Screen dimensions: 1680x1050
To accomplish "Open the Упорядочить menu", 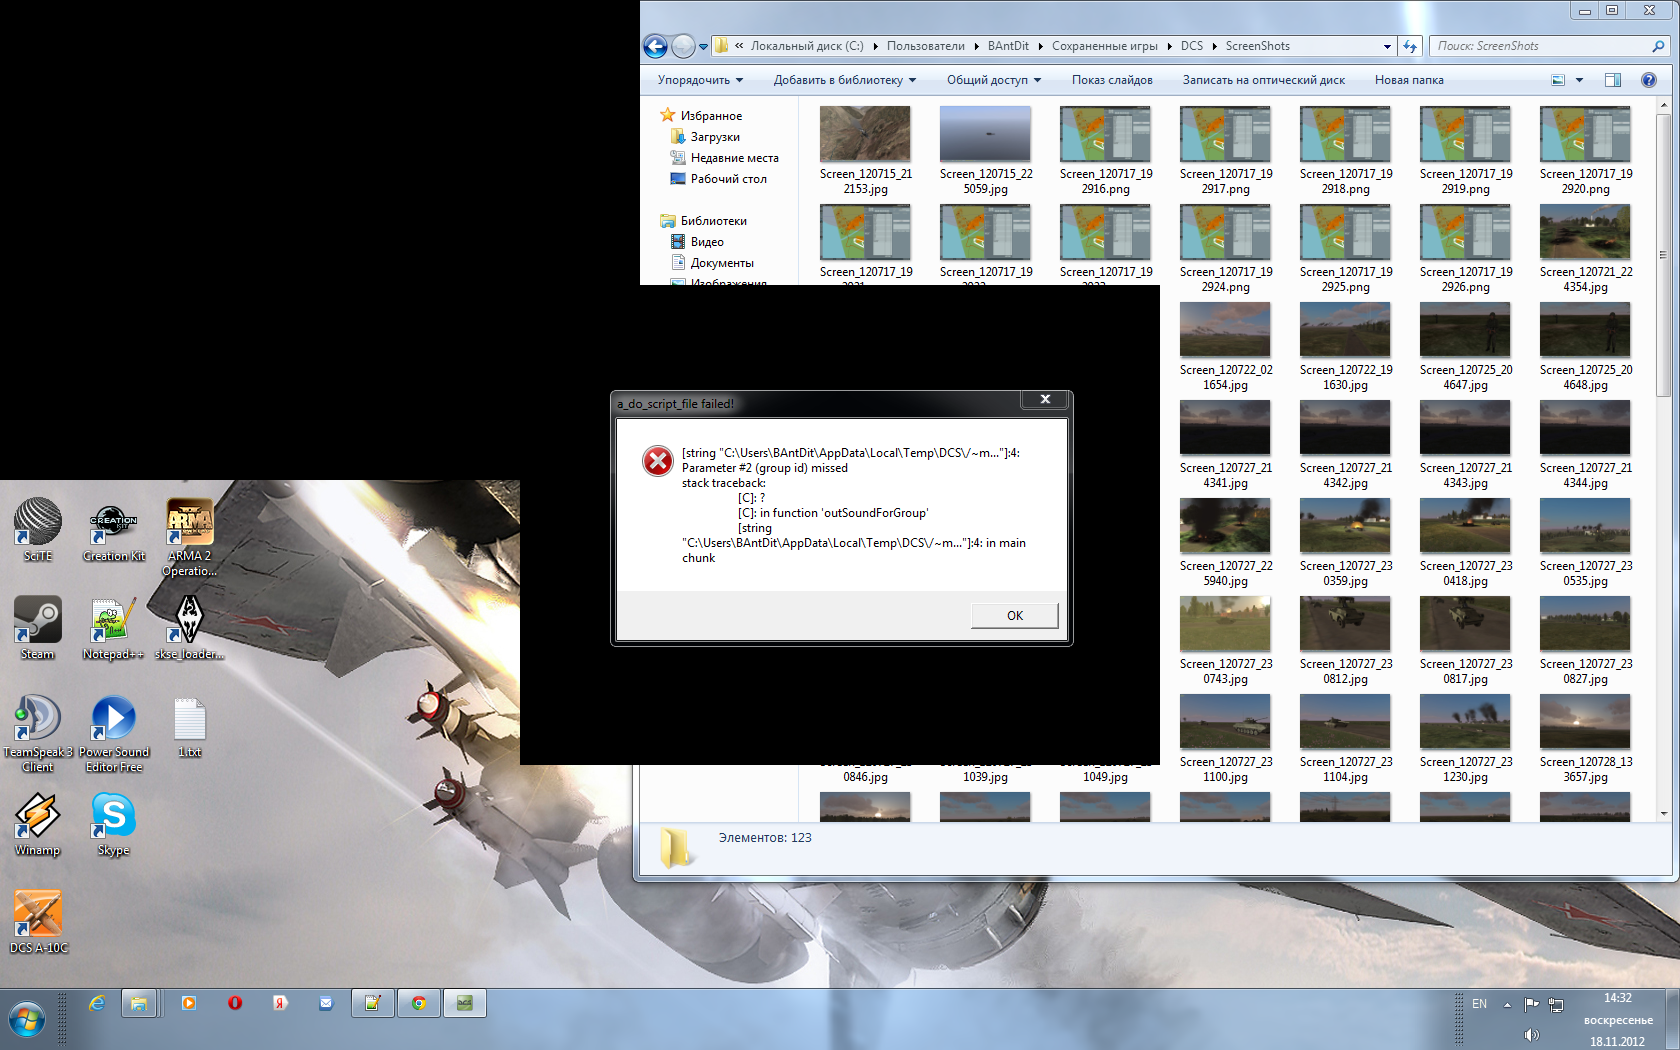I will (700, 80).
